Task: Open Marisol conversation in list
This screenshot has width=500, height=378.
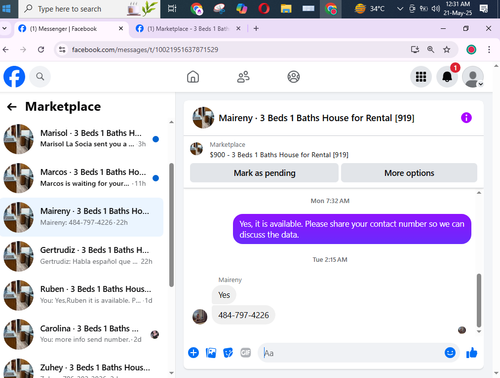Action: (82, 139)
